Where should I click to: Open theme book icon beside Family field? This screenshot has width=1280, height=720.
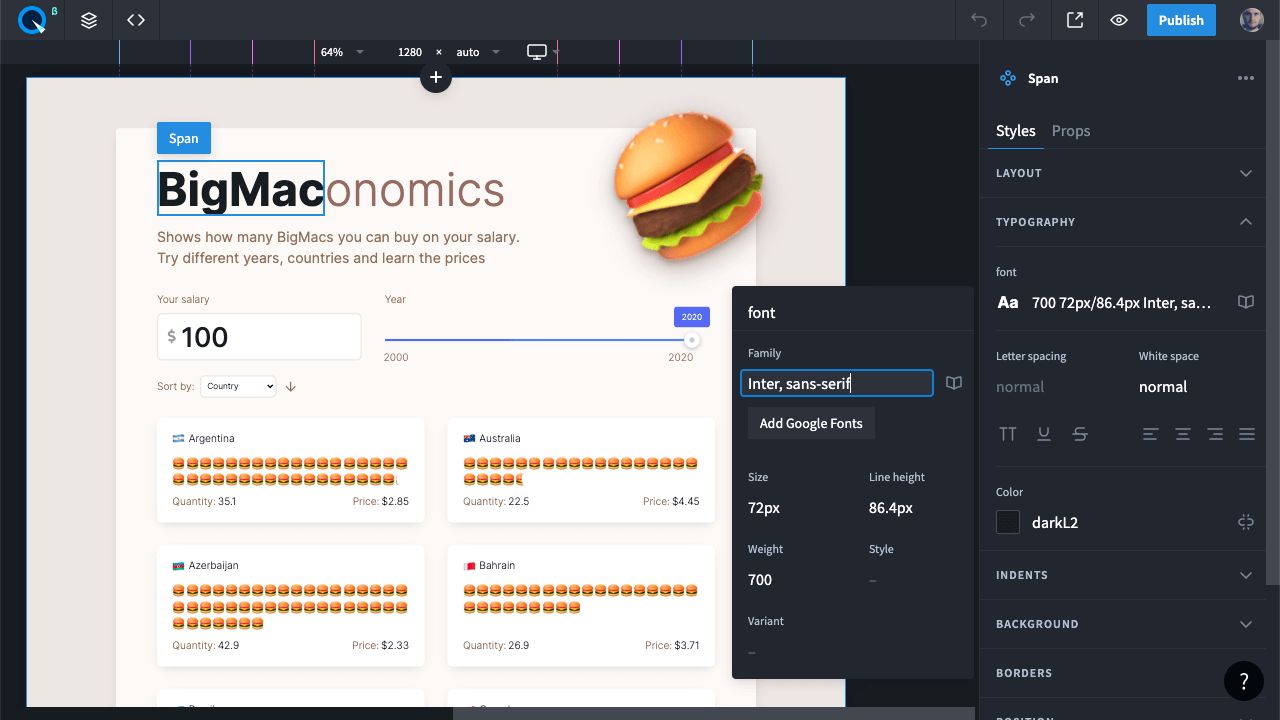click(x=954, y=383)
